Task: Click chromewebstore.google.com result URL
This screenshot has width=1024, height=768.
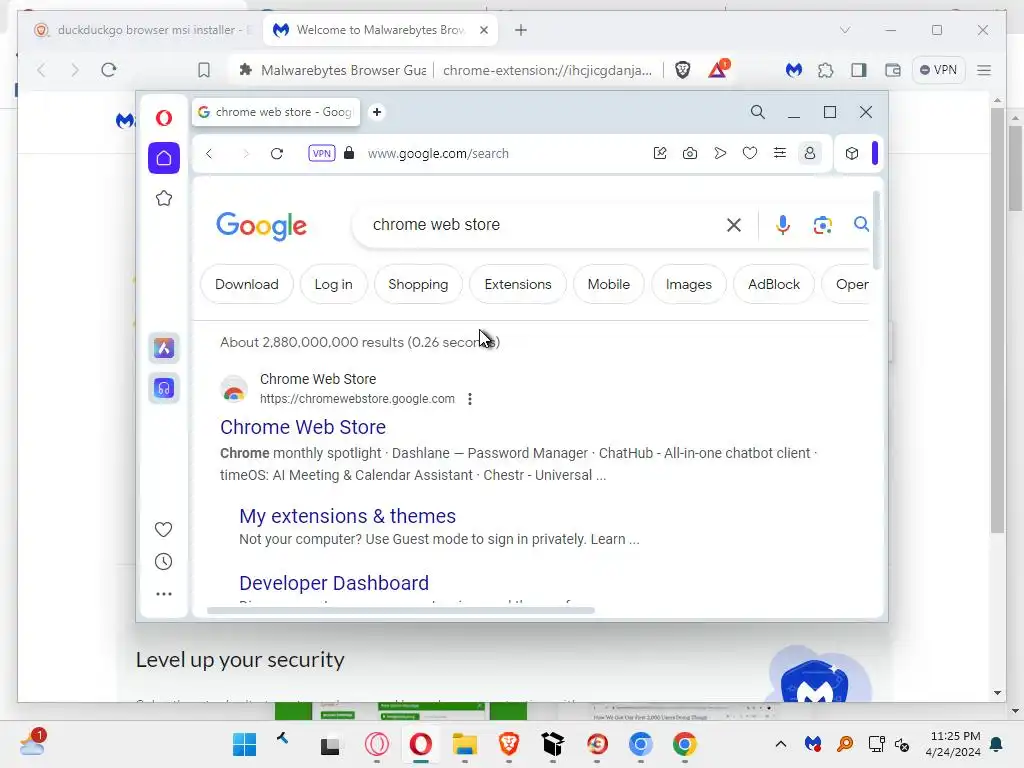Action: point(357,399)
